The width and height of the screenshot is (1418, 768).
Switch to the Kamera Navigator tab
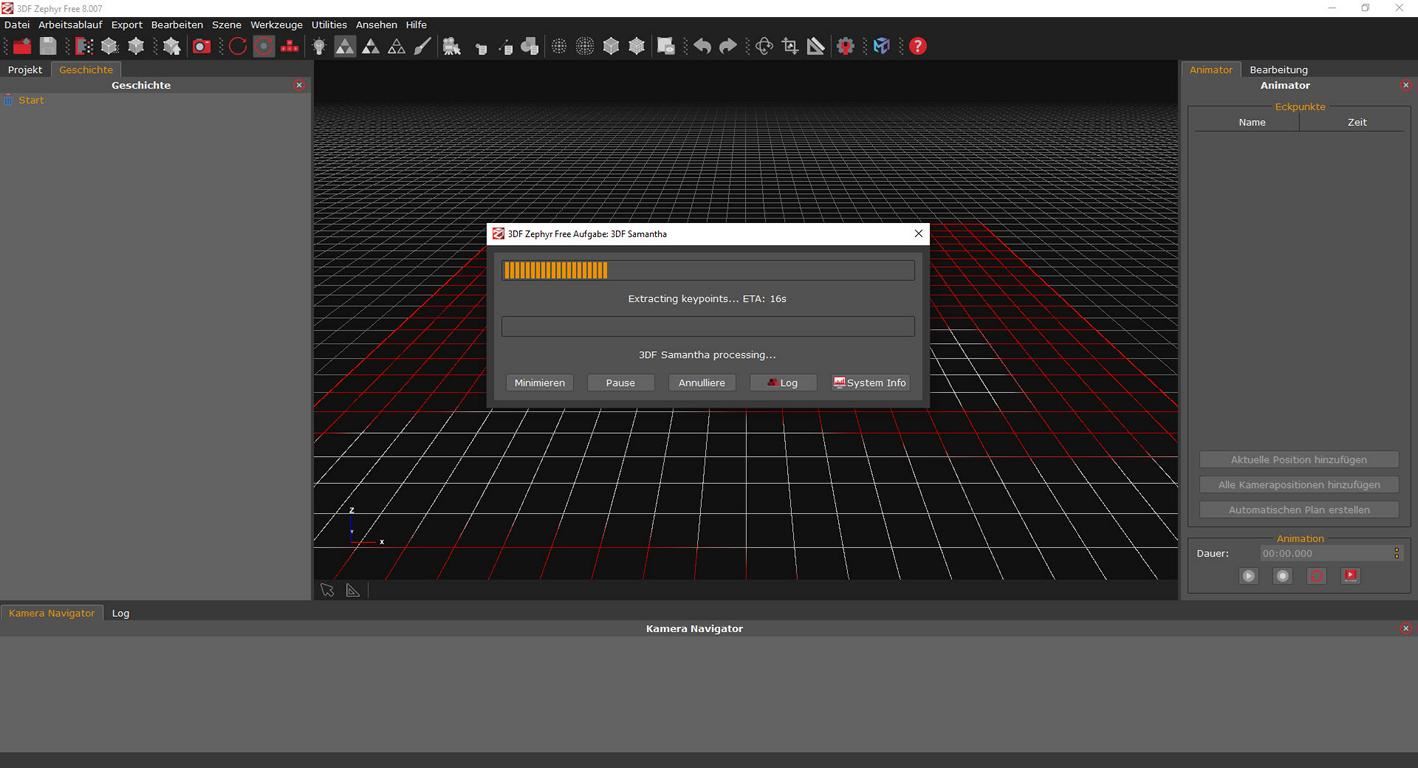coord(52,613)
